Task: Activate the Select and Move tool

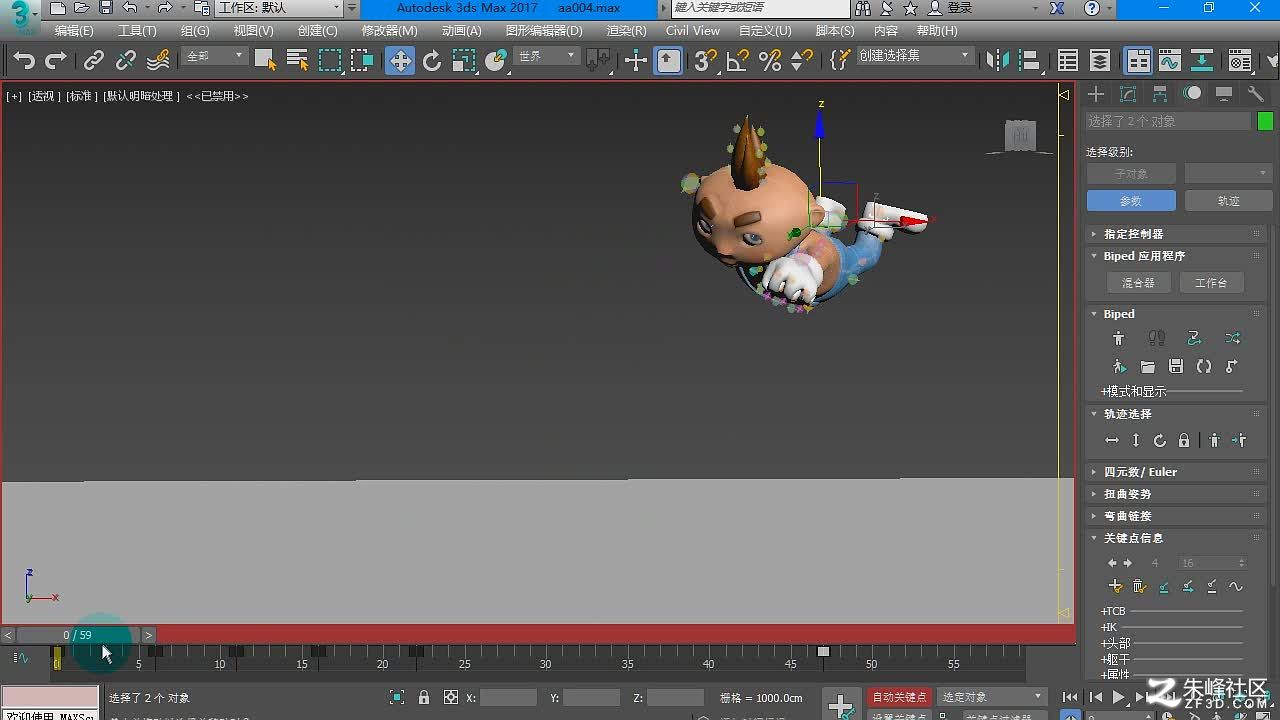Action: click(x=400, y=61)
